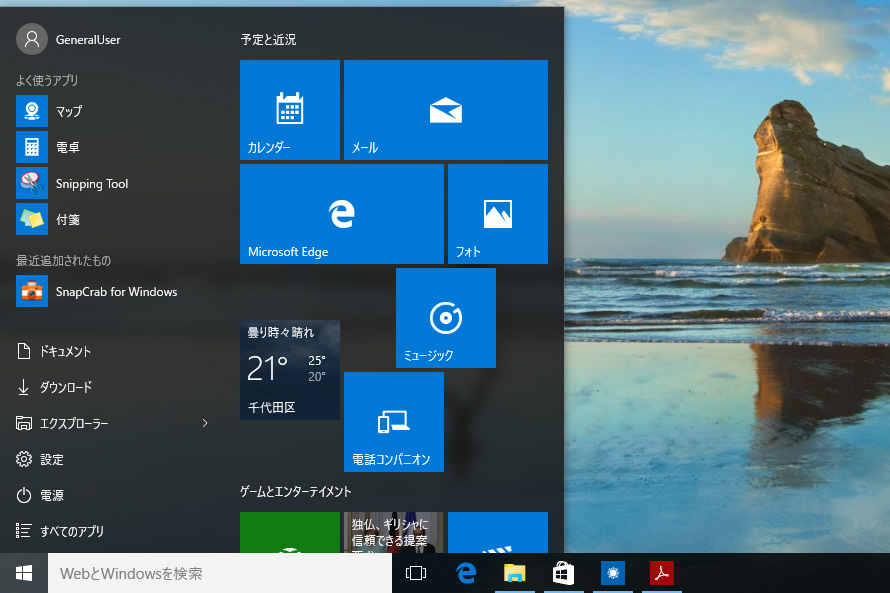The height and width of the screenshot is (593, 890).
Task: Open the Store from the taskbar
Action: pyautogui.click(x=564, y=573)
